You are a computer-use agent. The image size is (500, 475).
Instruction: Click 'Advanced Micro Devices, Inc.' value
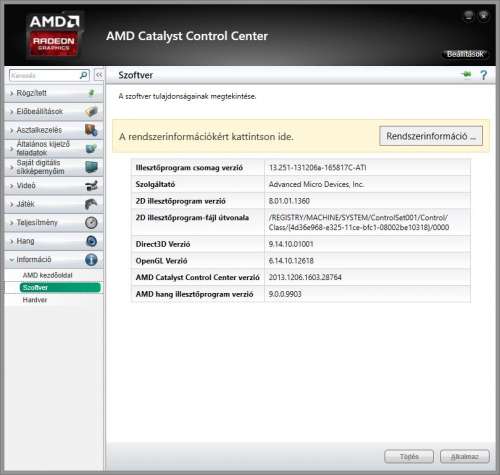click(316, 184)
